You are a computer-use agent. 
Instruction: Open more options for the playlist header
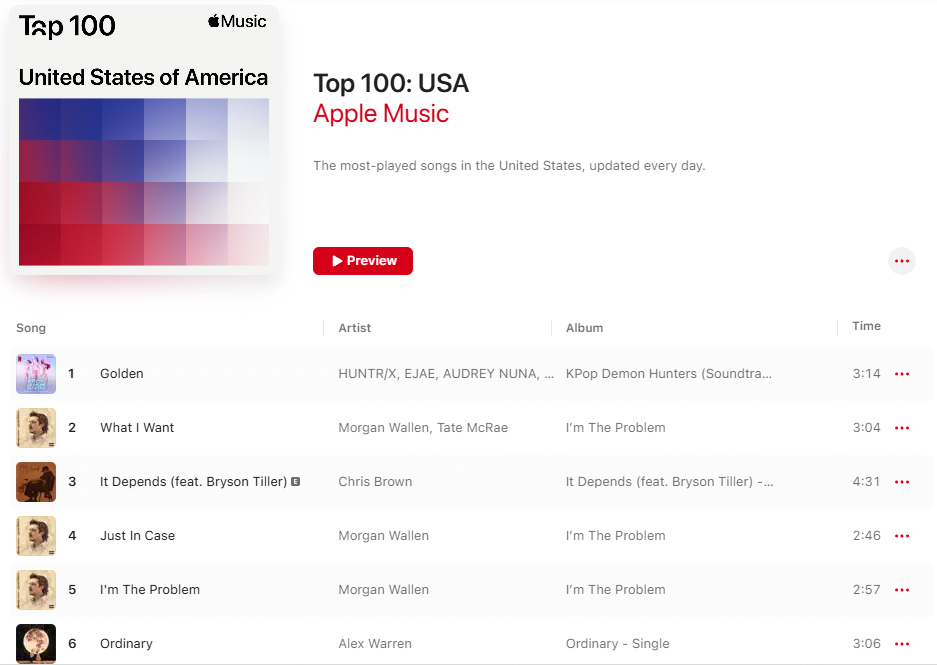[902, 261]
